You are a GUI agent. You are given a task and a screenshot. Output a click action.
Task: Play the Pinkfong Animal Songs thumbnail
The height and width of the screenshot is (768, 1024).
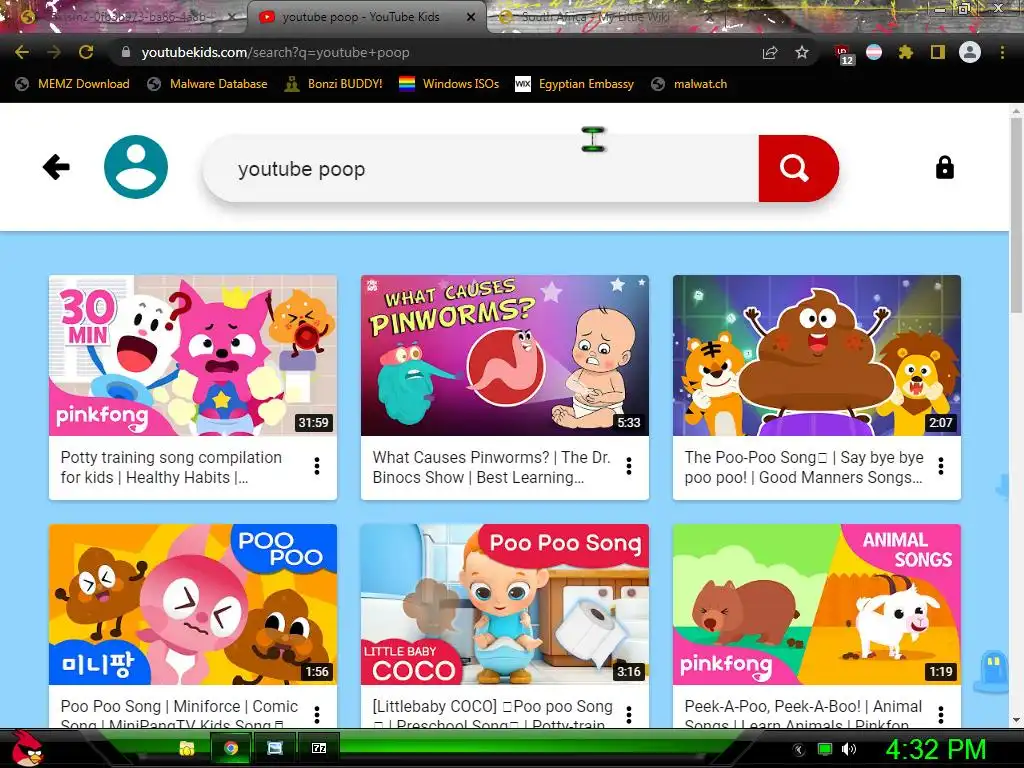tap(817, 604)
